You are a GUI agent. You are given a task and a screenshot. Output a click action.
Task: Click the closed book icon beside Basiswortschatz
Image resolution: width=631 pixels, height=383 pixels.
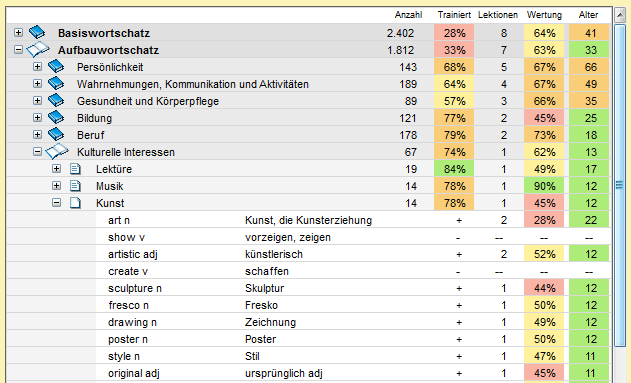(37, 33)
